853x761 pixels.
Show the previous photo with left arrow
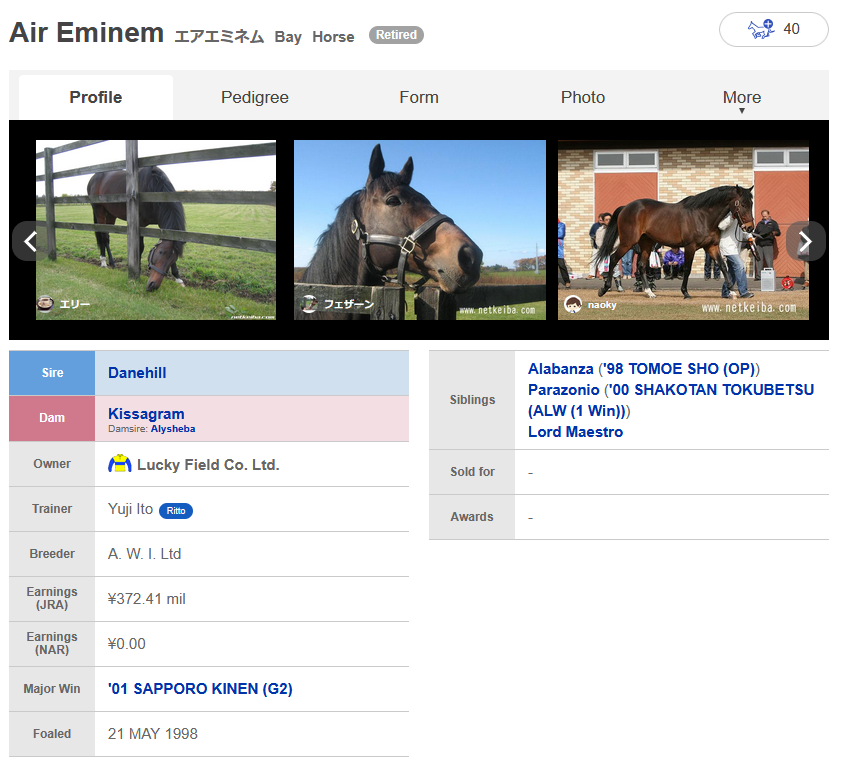coord(30,241)
